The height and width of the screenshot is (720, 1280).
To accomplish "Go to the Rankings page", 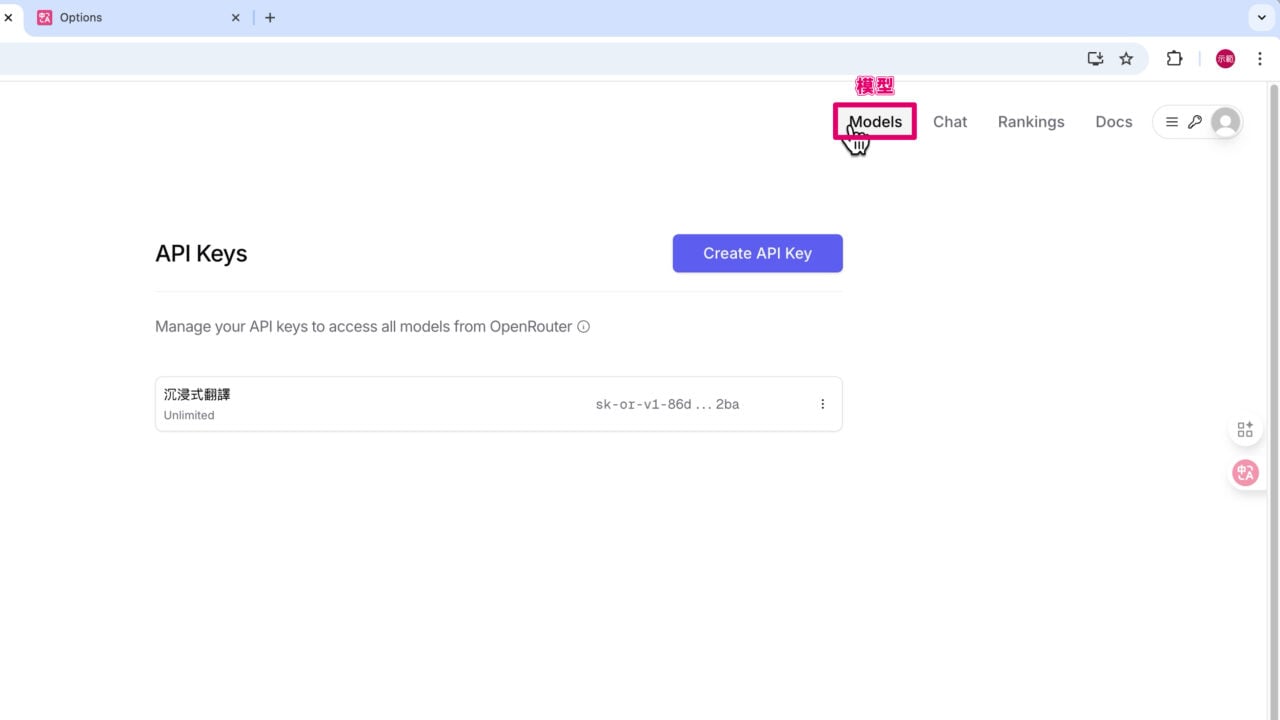I will [1031, 122].
